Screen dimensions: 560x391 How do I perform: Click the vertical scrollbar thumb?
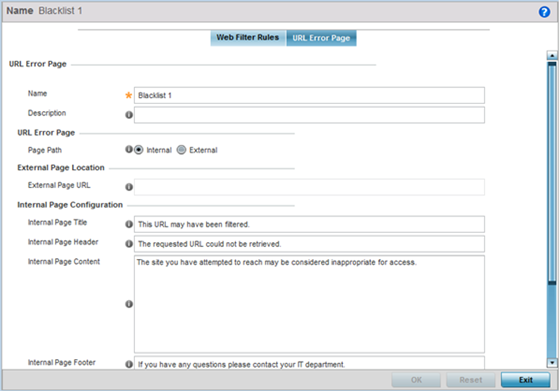click(552, 173)
